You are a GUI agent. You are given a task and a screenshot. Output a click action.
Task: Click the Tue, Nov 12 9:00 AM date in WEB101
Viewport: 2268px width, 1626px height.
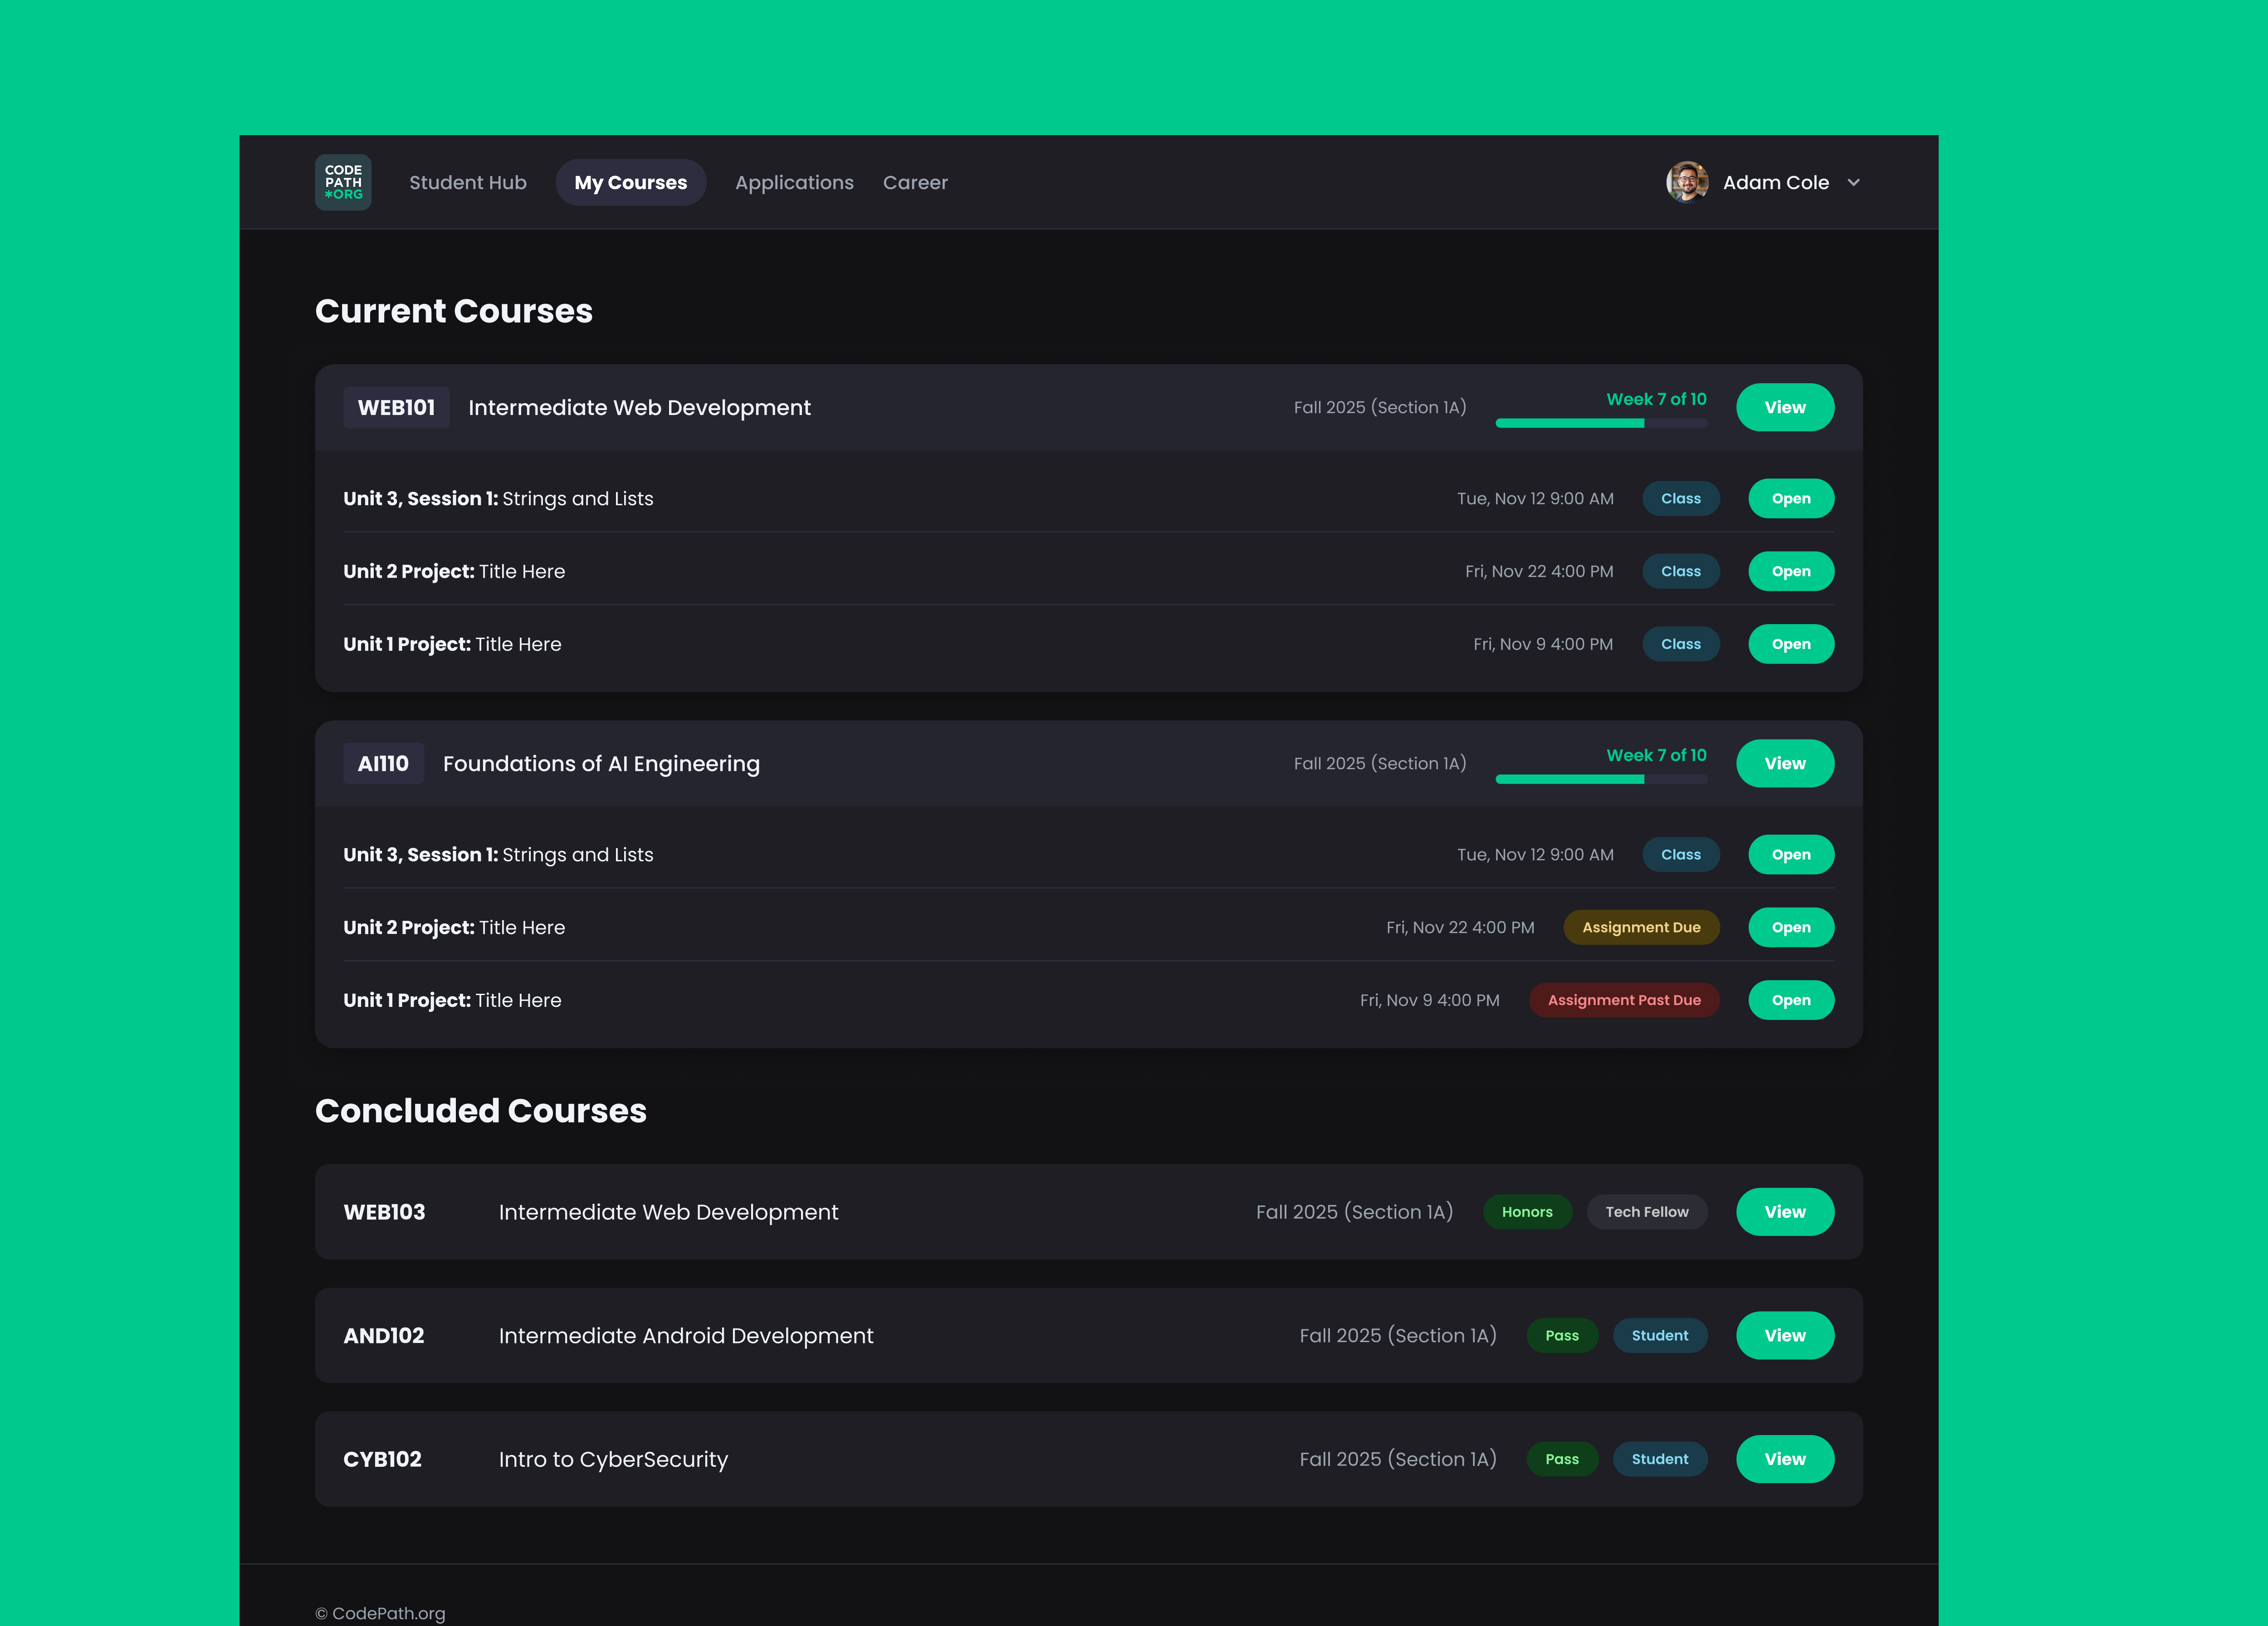tap(1535, 499)
